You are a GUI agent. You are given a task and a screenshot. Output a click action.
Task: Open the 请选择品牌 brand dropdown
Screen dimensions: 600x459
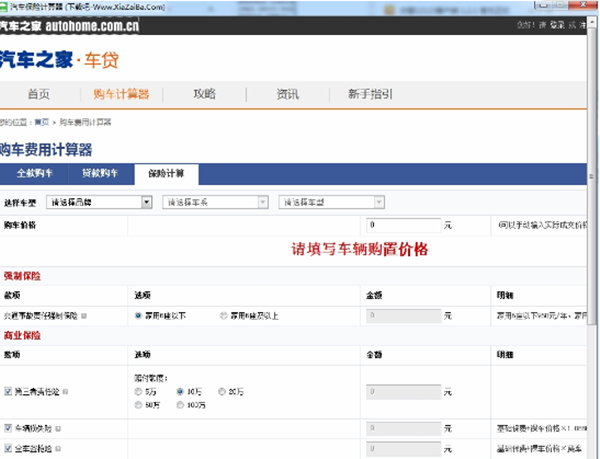point(99,202)
